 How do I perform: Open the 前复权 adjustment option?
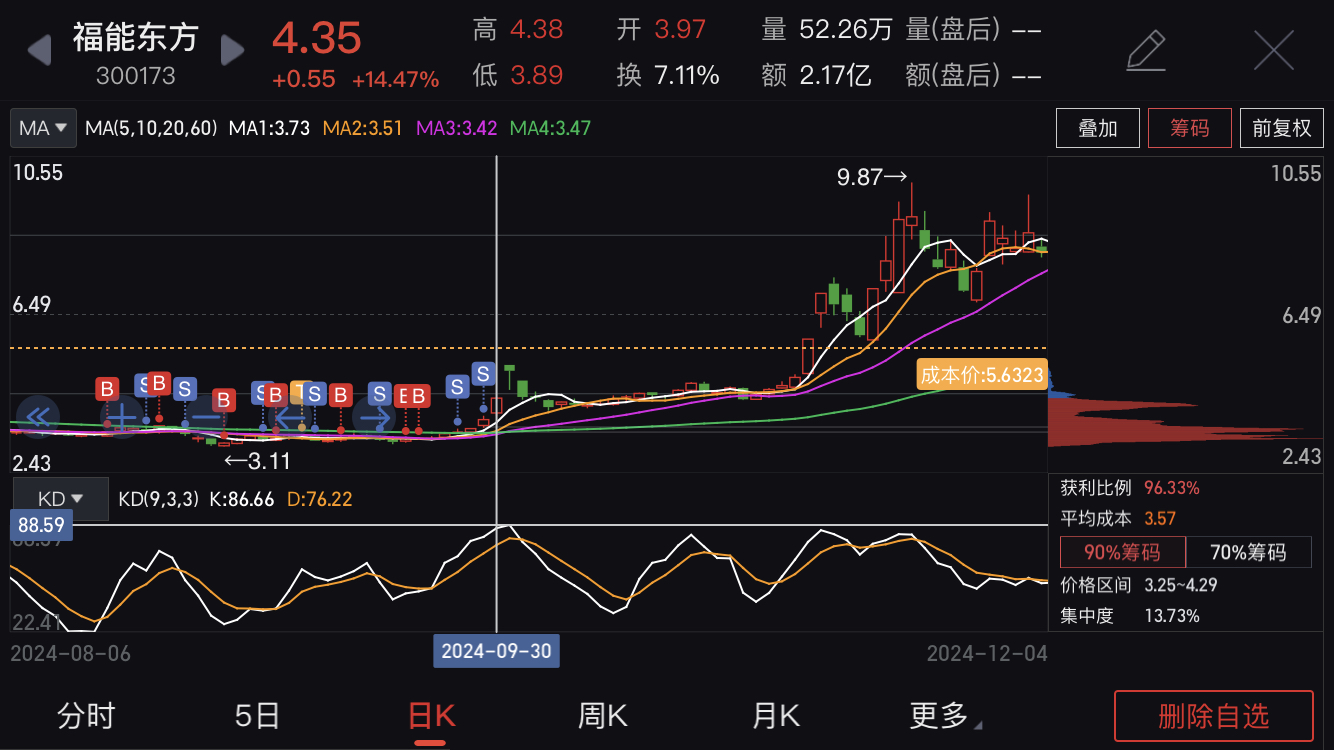[x=1281, y=128]
